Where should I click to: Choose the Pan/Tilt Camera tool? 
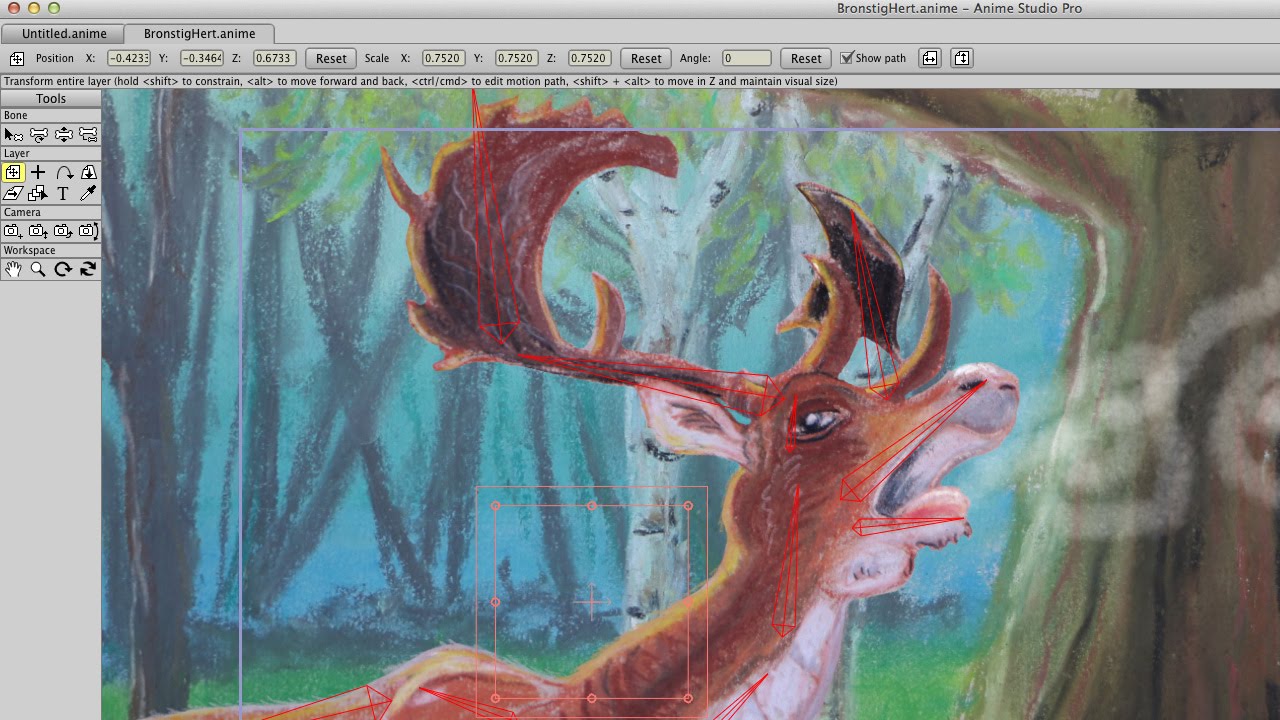(88, 231)
